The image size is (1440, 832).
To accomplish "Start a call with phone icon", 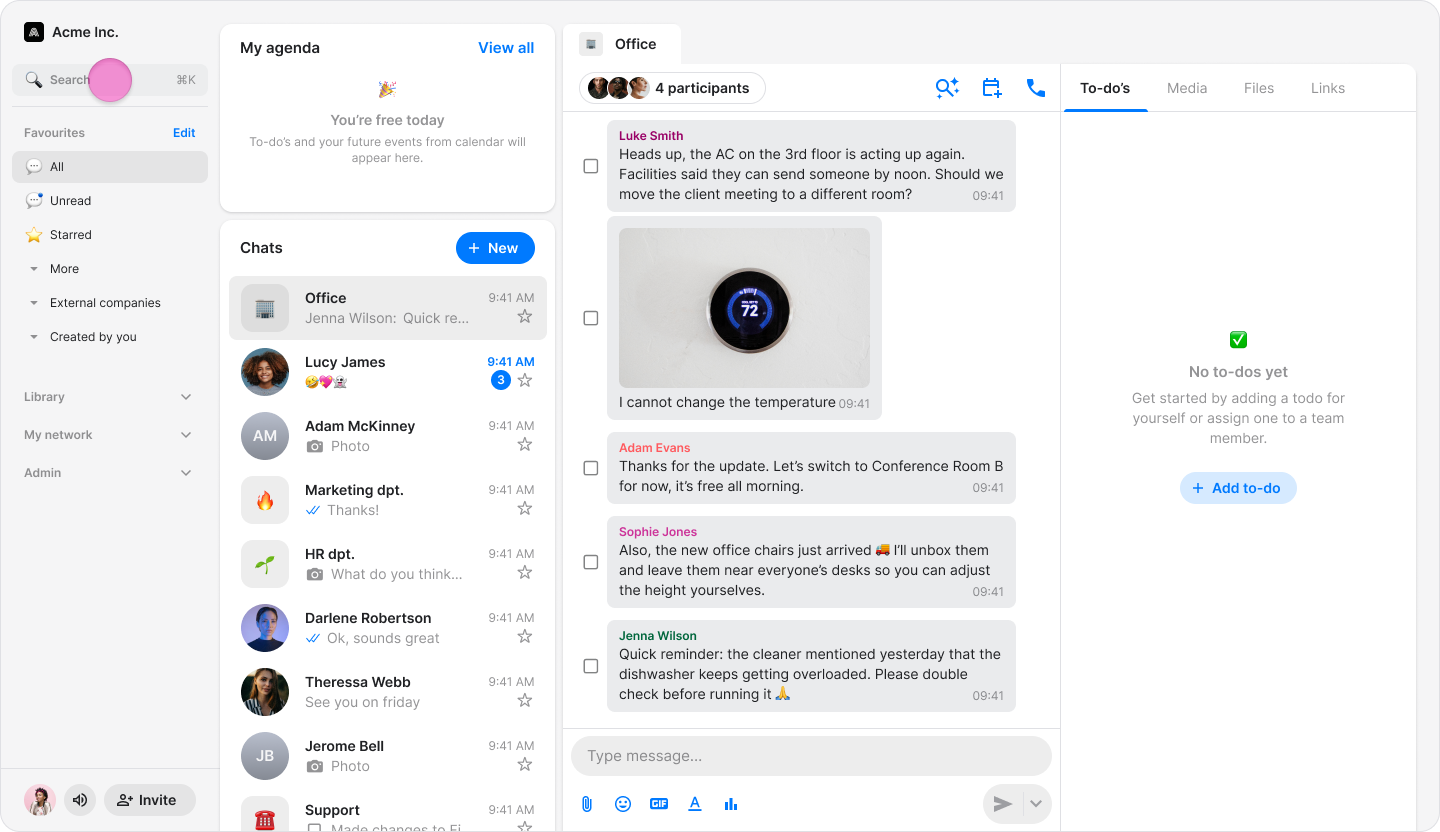I will point(1036,88).
